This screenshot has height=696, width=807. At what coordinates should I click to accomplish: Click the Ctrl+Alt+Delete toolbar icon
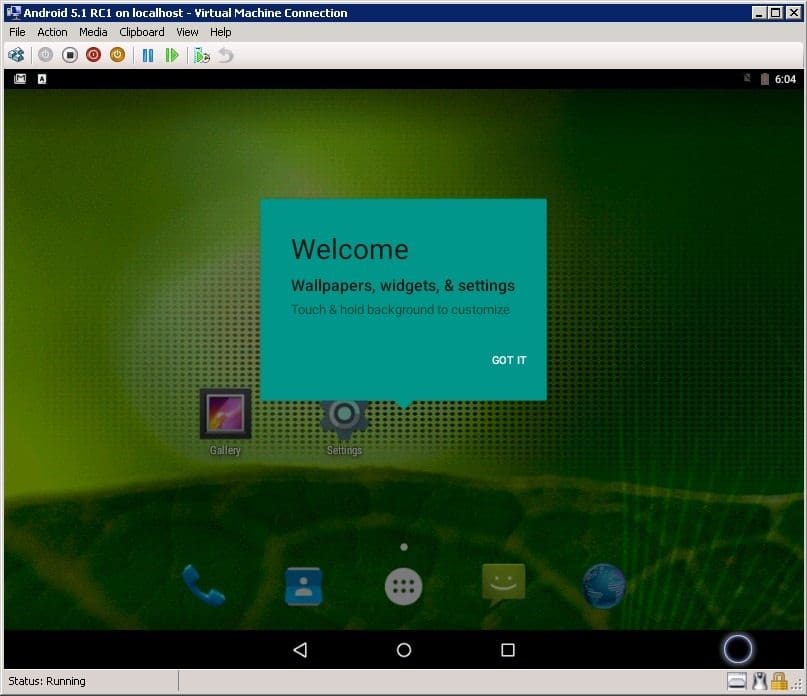(16, 55)
